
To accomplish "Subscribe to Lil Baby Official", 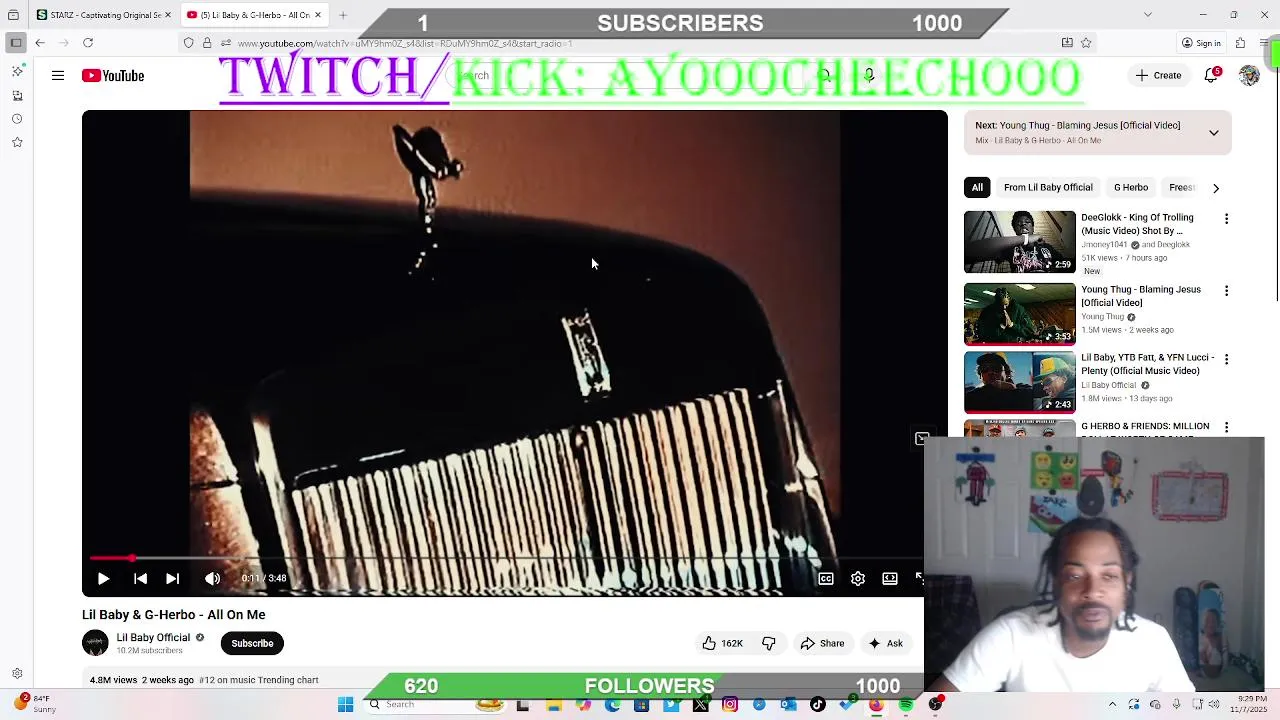I will coord(252,643).
